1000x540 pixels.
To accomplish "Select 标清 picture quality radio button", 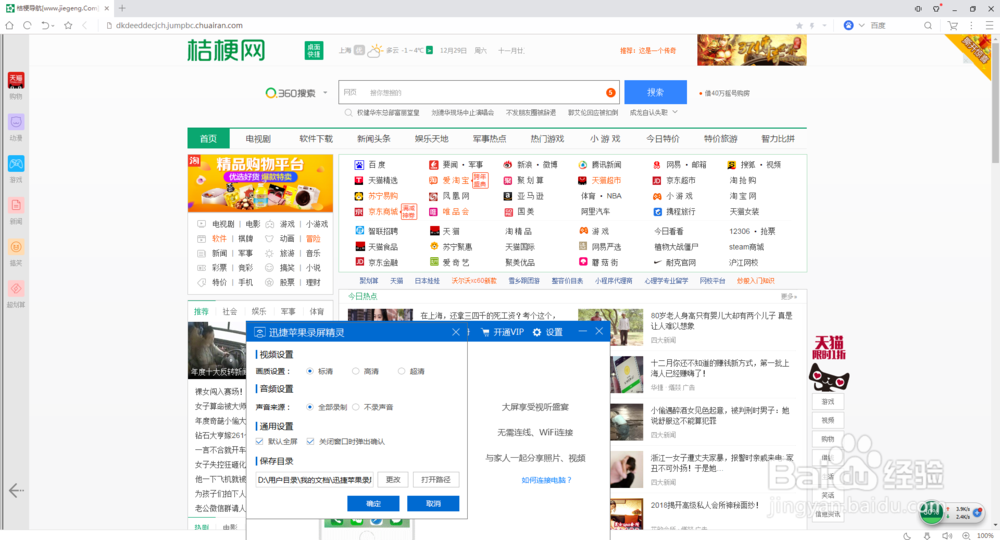I will click(310, 371).
